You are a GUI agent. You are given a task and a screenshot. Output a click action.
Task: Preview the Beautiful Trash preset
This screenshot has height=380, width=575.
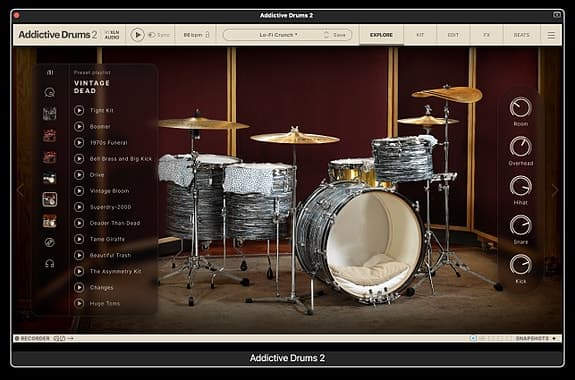(79, 255)
